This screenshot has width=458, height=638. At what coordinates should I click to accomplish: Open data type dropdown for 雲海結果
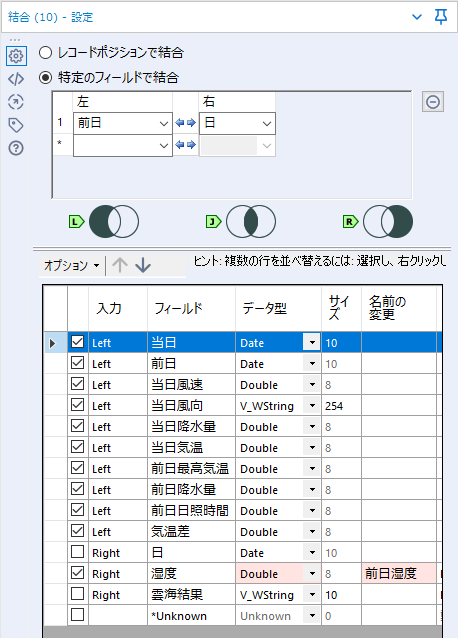click(312, 595)
